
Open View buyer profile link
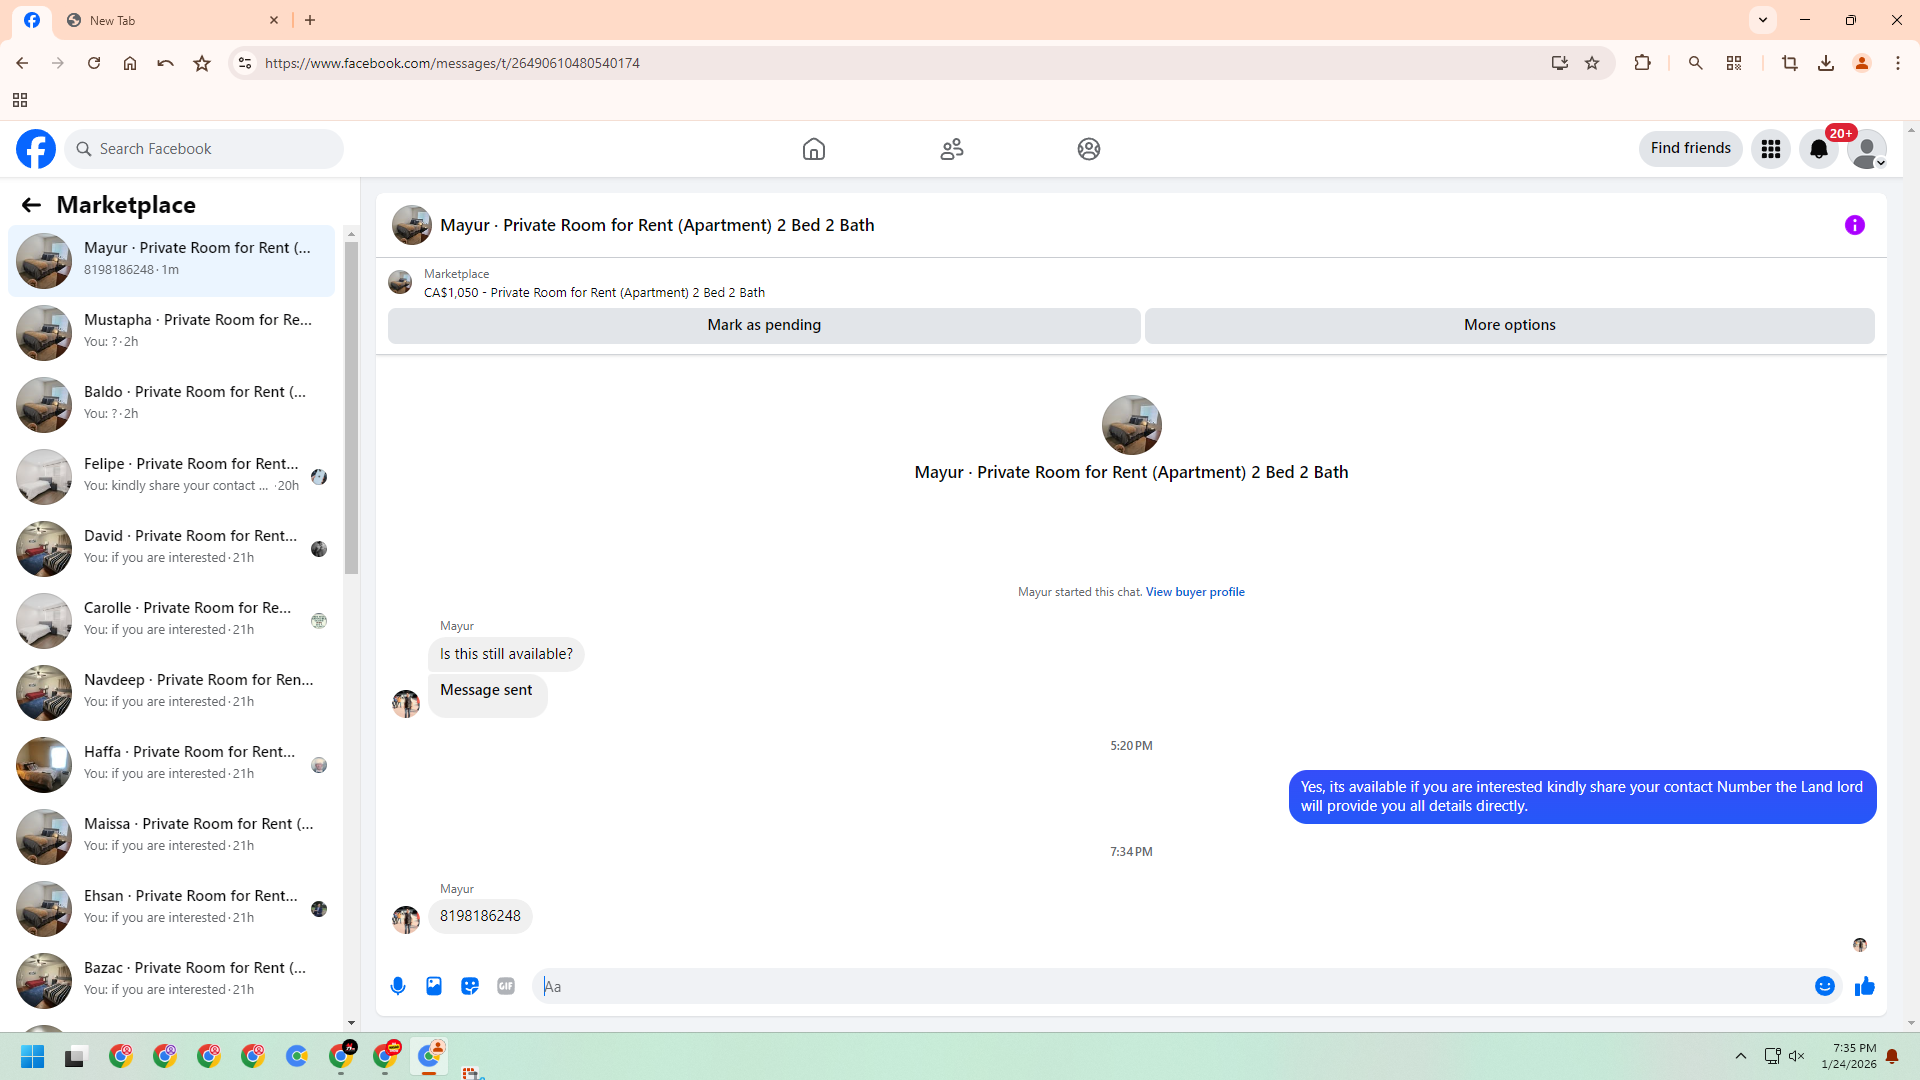[1195, 592]
